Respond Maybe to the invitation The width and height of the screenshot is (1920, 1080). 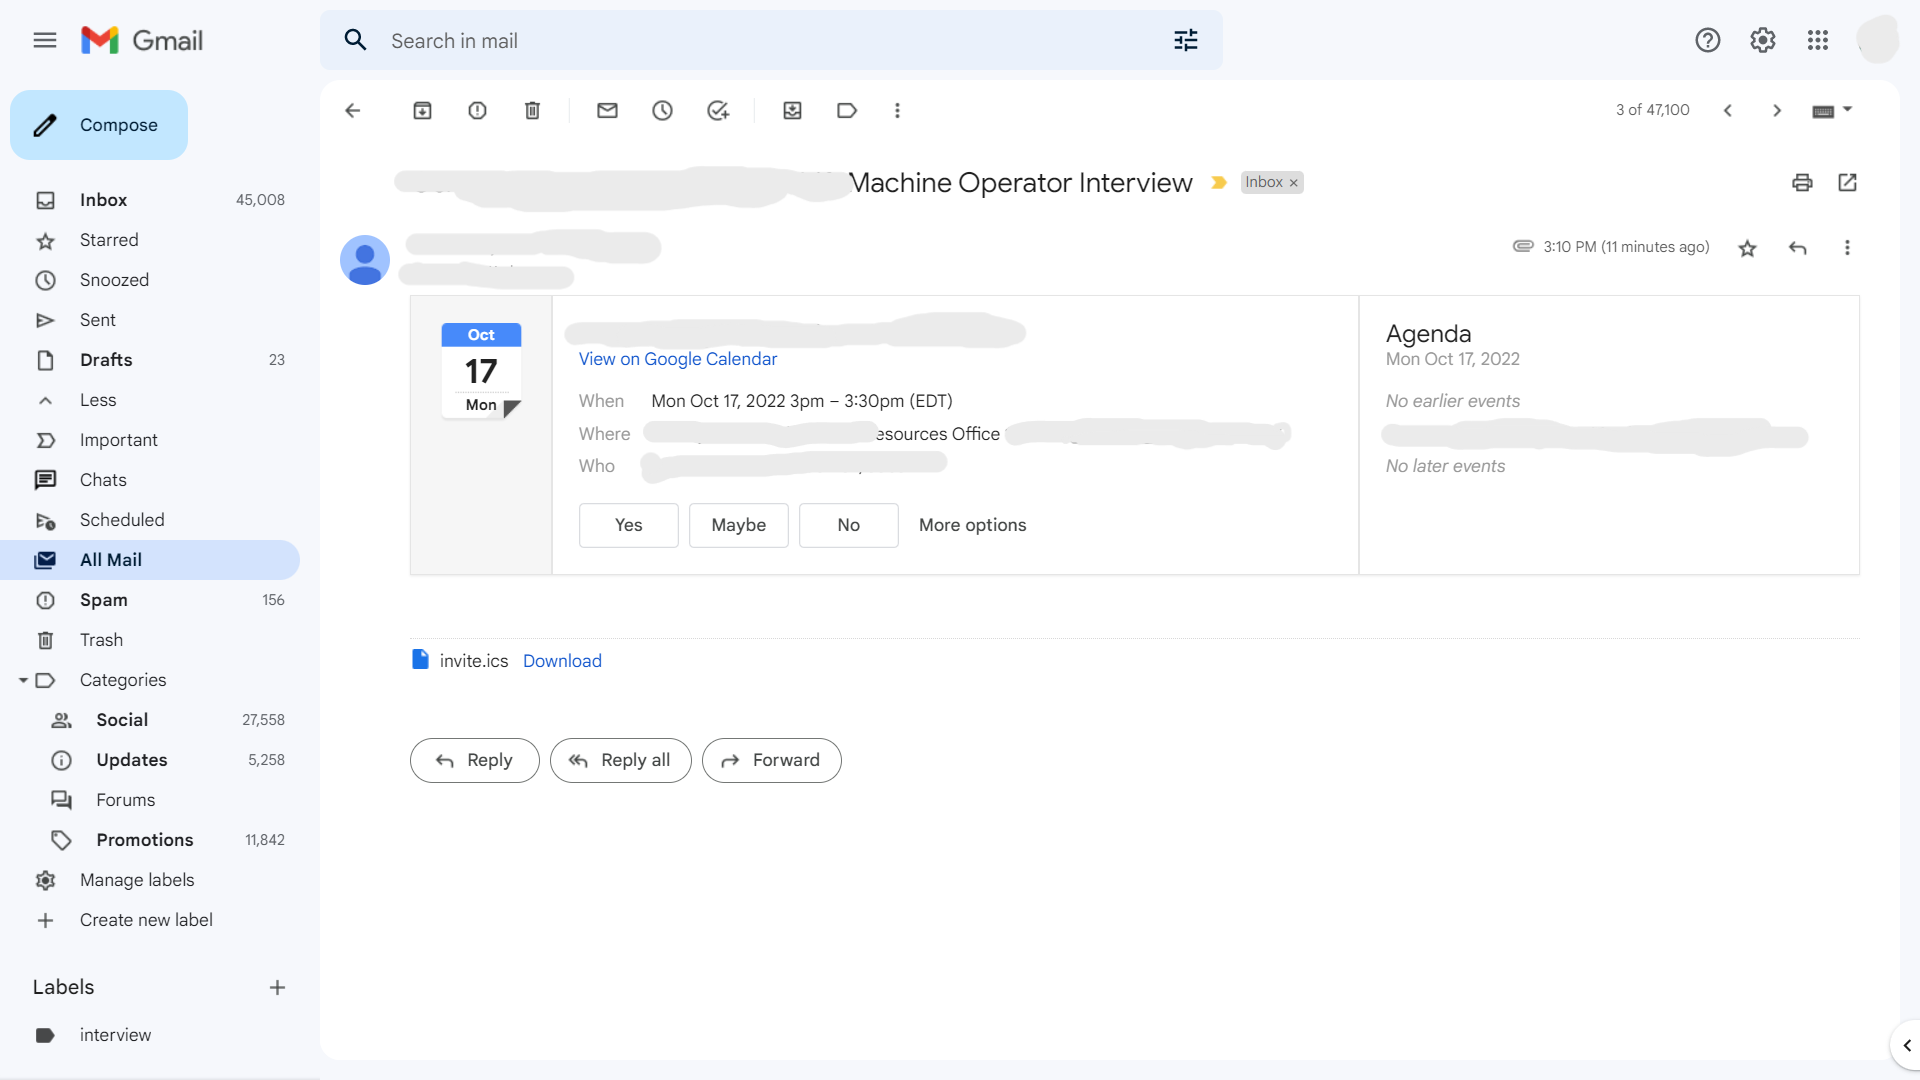[738, 525]
